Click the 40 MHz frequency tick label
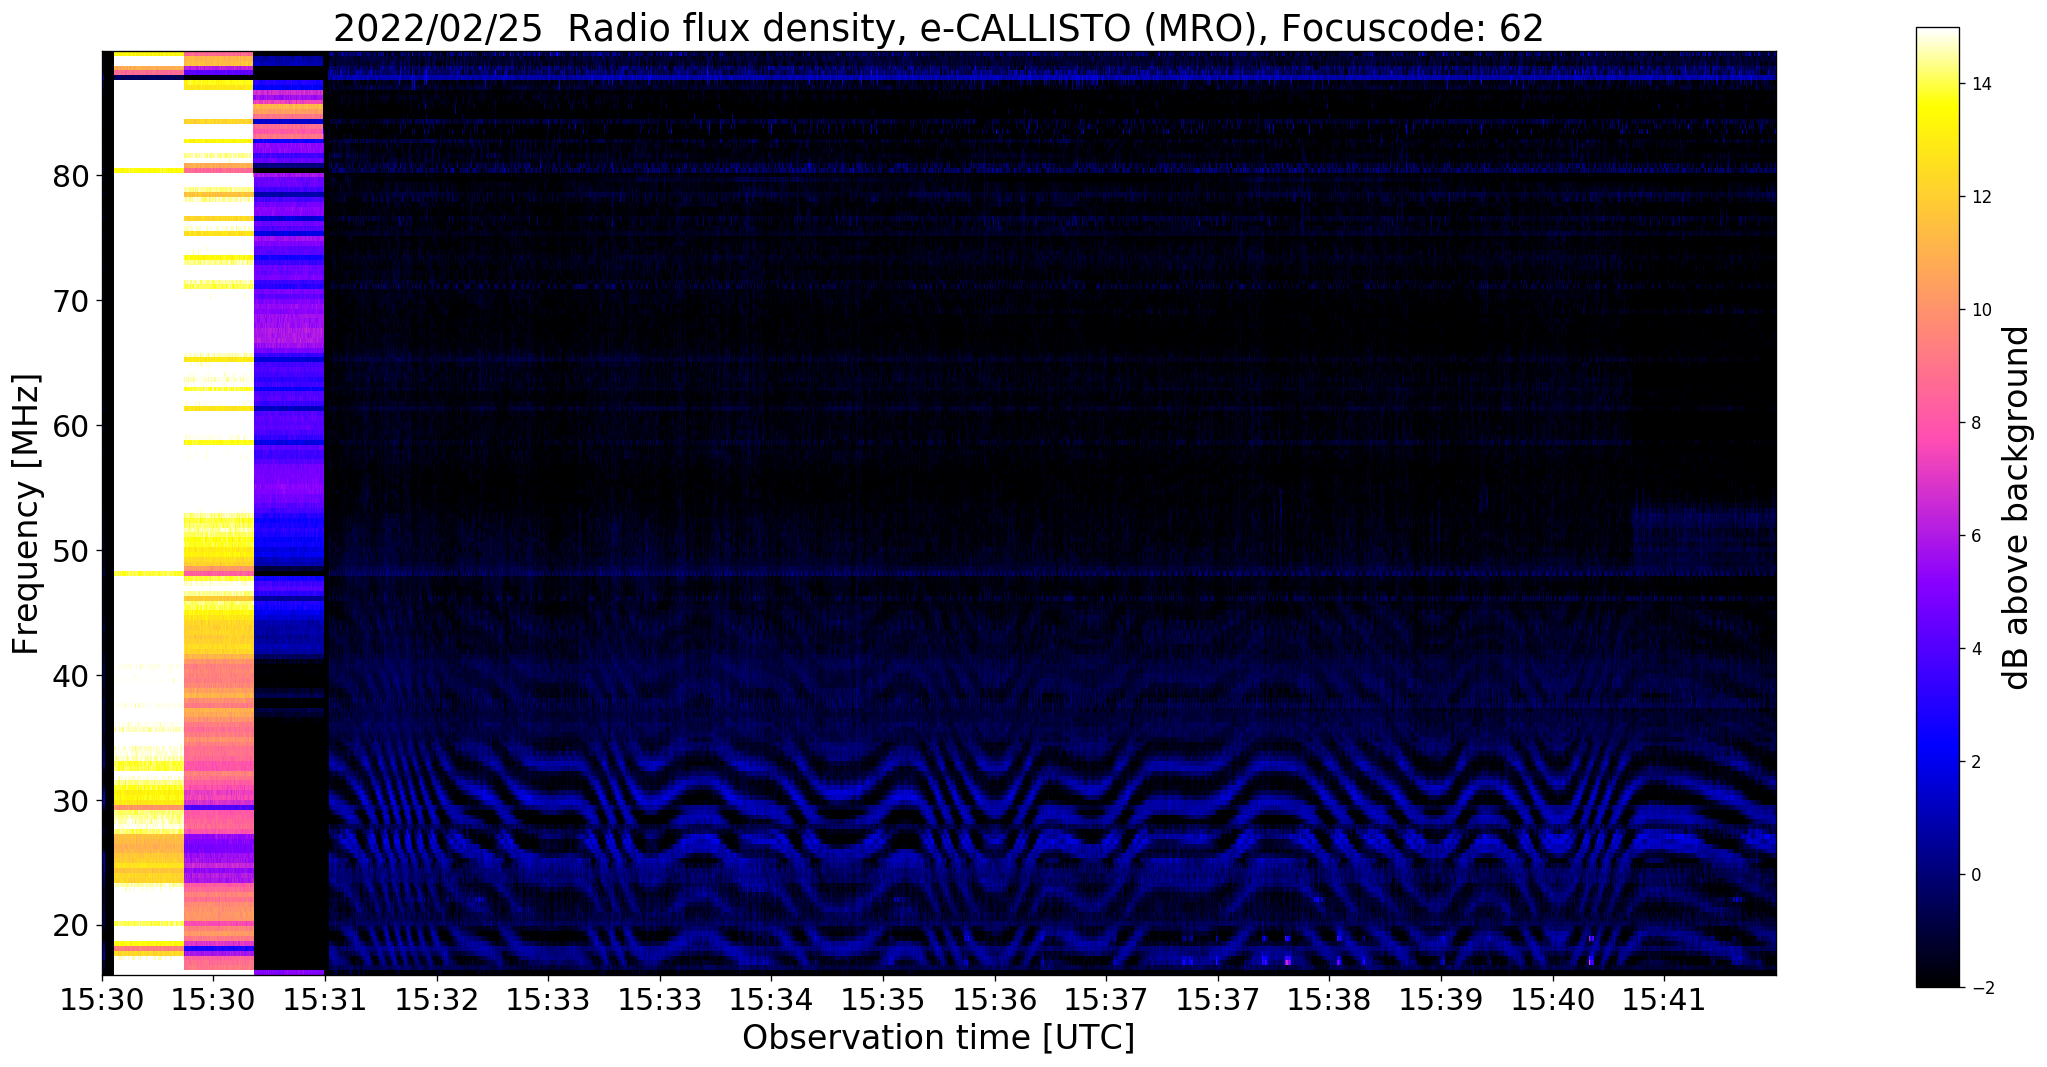Viewport: 2047px width, 1067px height. pyautogui.click(x=71, y=676)
